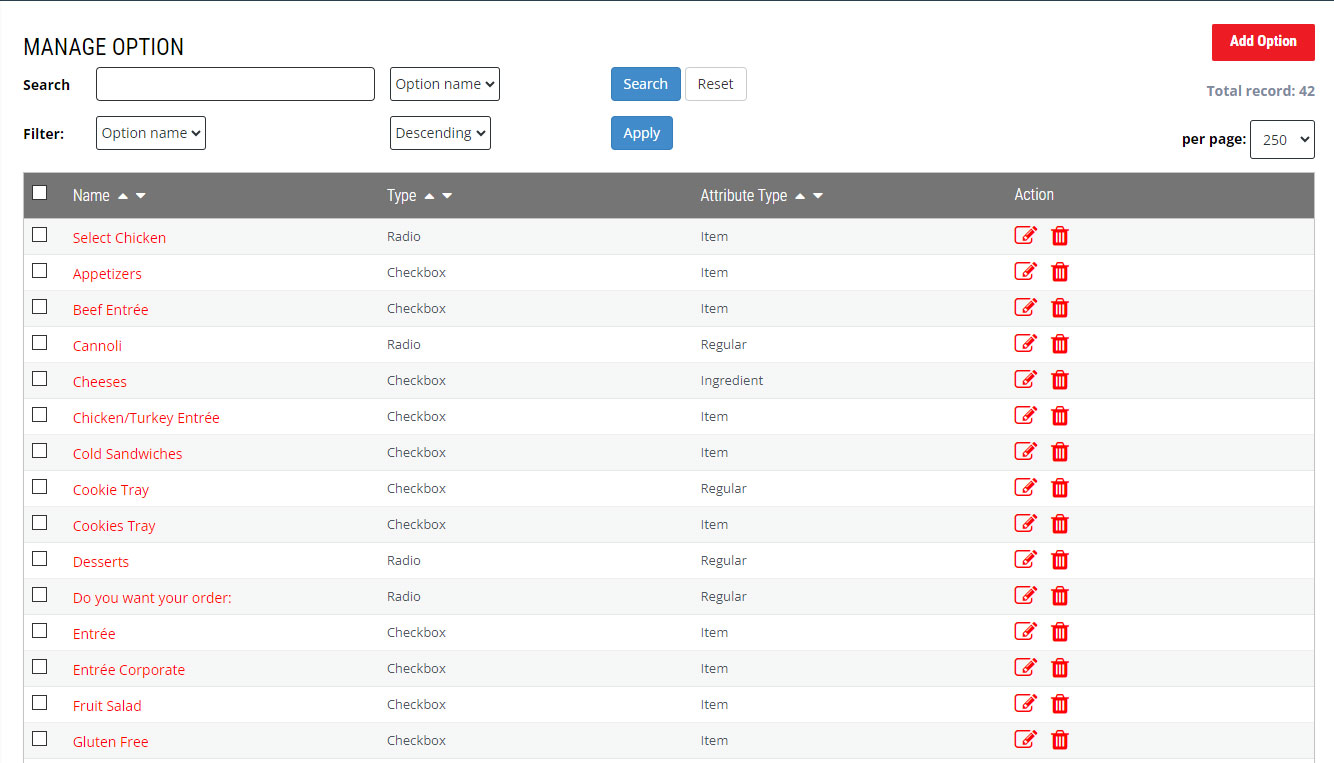Edit the Cookies Tray option
The image size is (1334, 763).
(x=1026, y=523)
